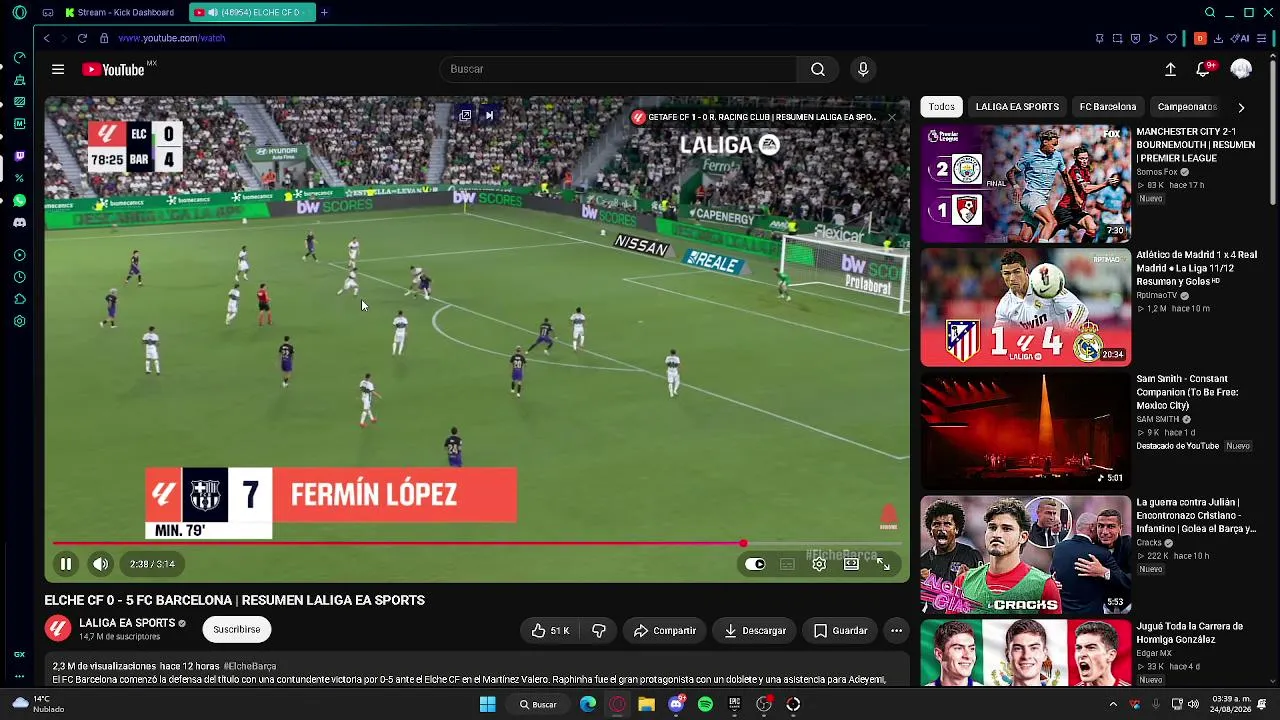The height and width of the screenshot is (720, 1280).
Task: Open LALIGA EA SPORTS channel avatar
Action: [58, 629]
